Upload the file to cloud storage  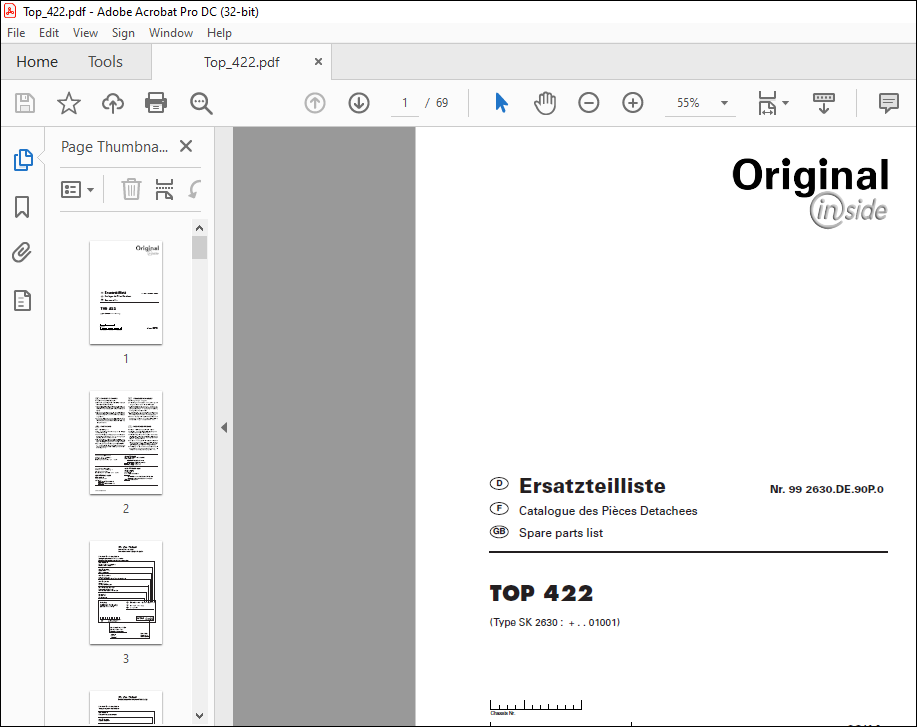tap(113, 103)
